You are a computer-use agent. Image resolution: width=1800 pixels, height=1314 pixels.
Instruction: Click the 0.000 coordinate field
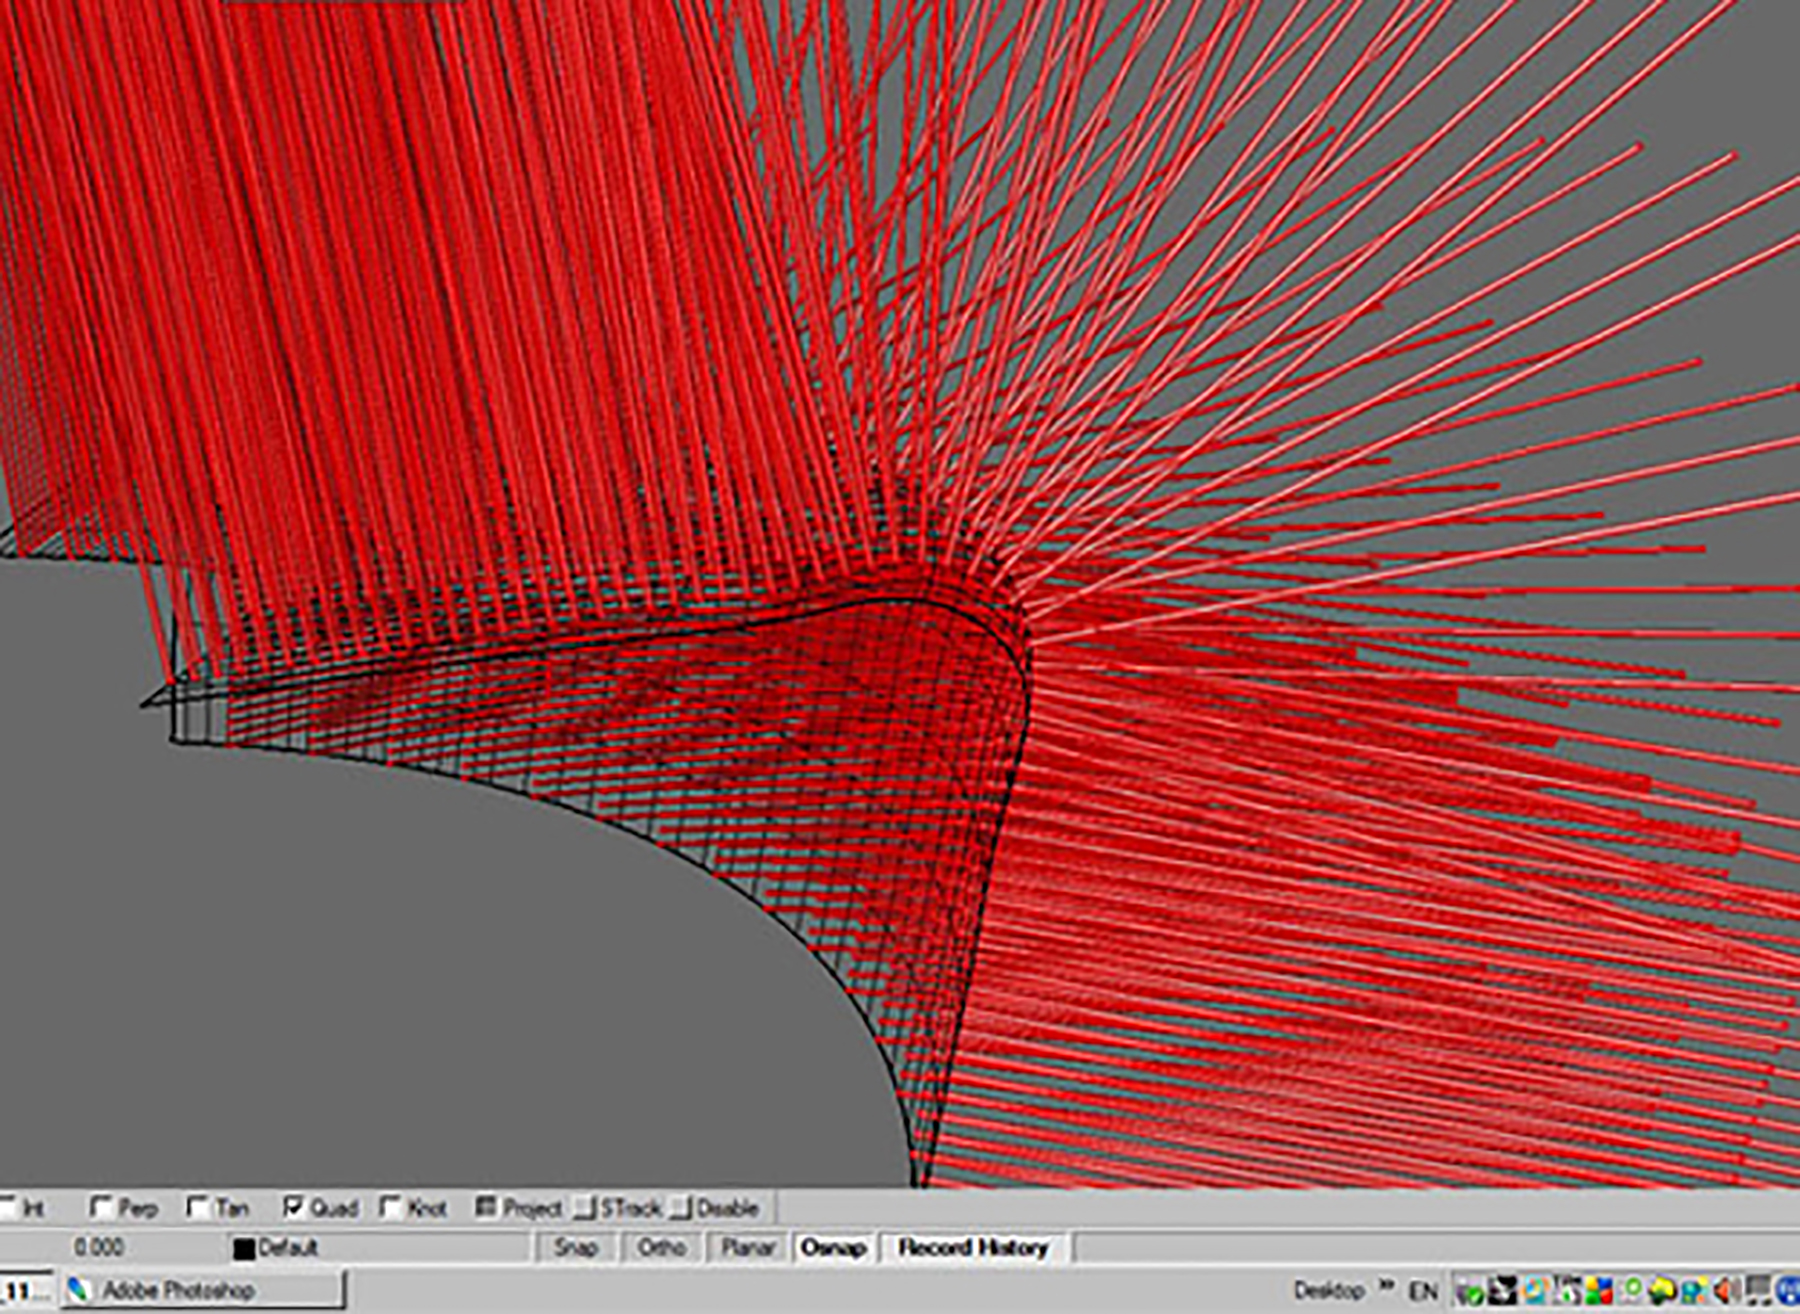pyautogui.click(x=99, y=1248)
